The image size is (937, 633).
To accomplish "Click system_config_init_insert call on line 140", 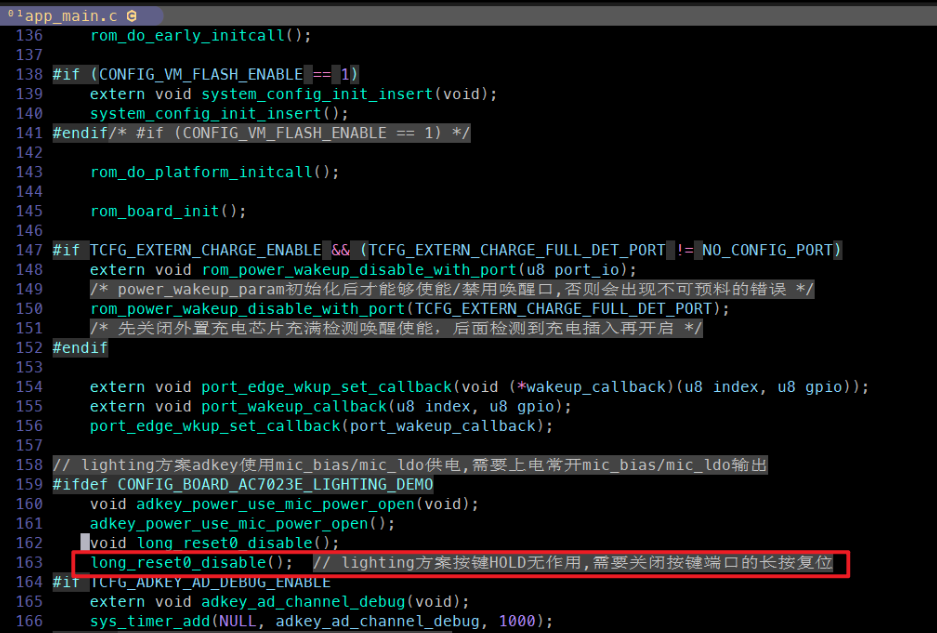I will [219, 114].
